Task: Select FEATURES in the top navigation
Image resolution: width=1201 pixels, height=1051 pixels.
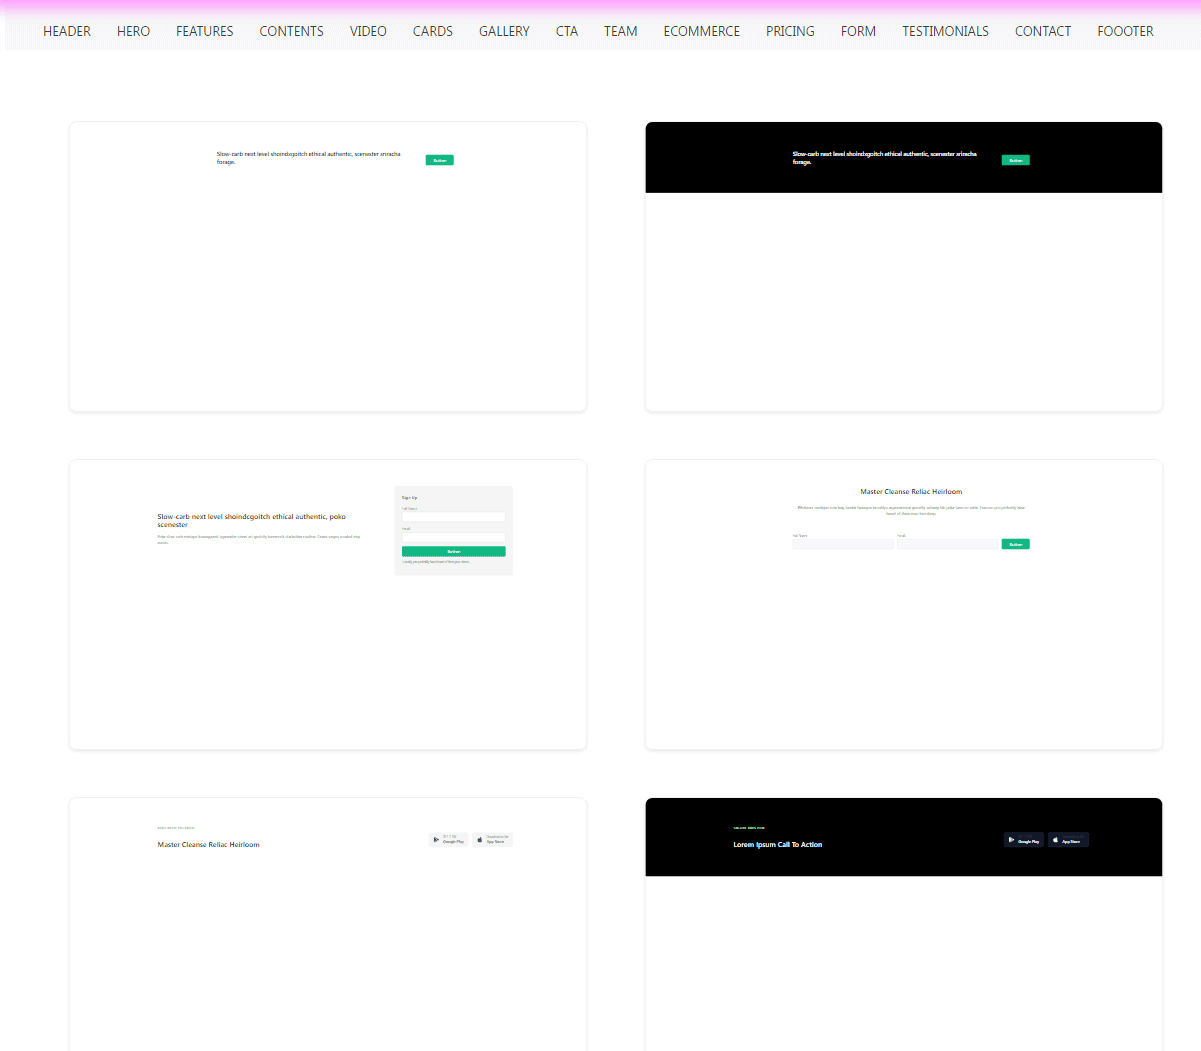Action: (x=205, y=31)
